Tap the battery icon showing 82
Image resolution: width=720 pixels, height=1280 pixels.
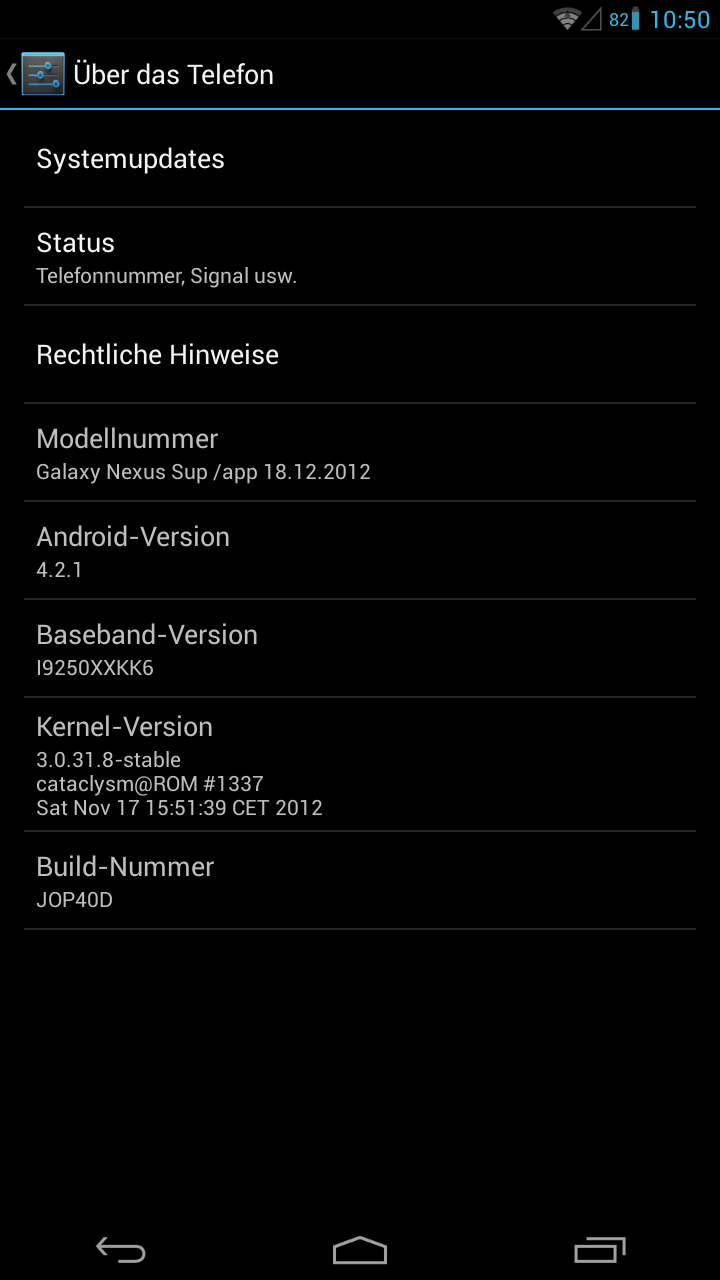[624, 19]
